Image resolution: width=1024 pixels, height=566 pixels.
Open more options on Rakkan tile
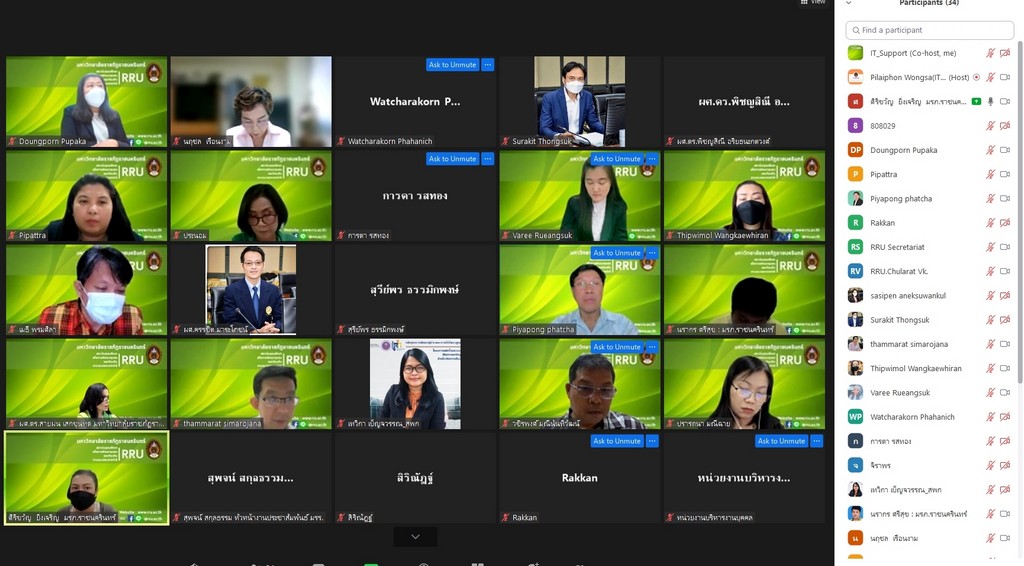tap(652, 441)
